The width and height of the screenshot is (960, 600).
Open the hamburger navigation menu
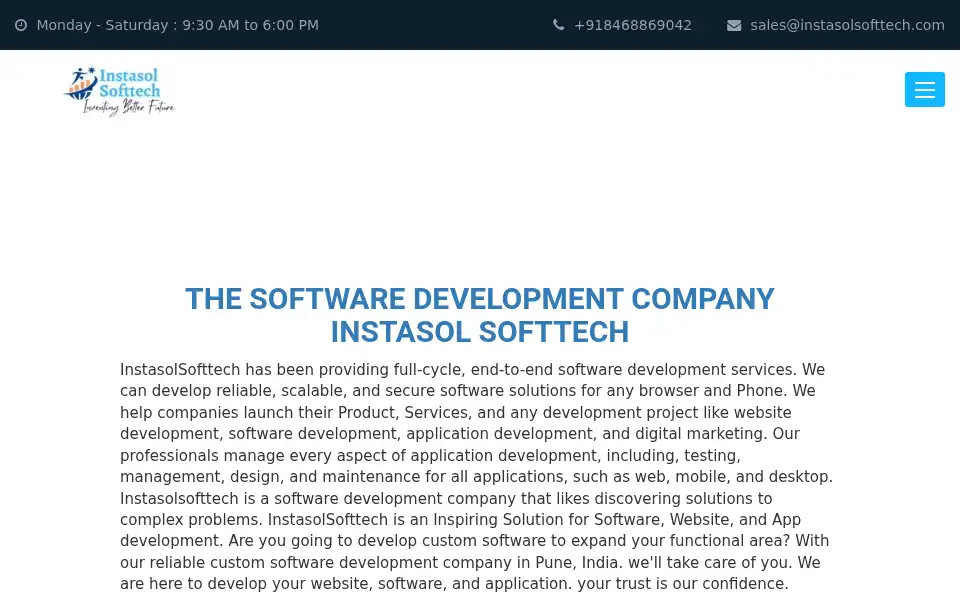click(x=924, y=89)
